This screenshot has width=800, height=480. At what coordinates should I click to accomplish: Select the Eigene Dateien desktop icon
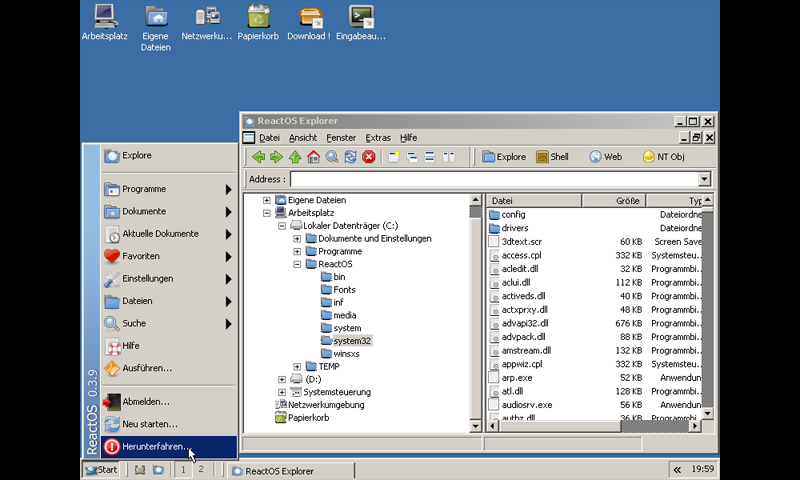[156, 28]
